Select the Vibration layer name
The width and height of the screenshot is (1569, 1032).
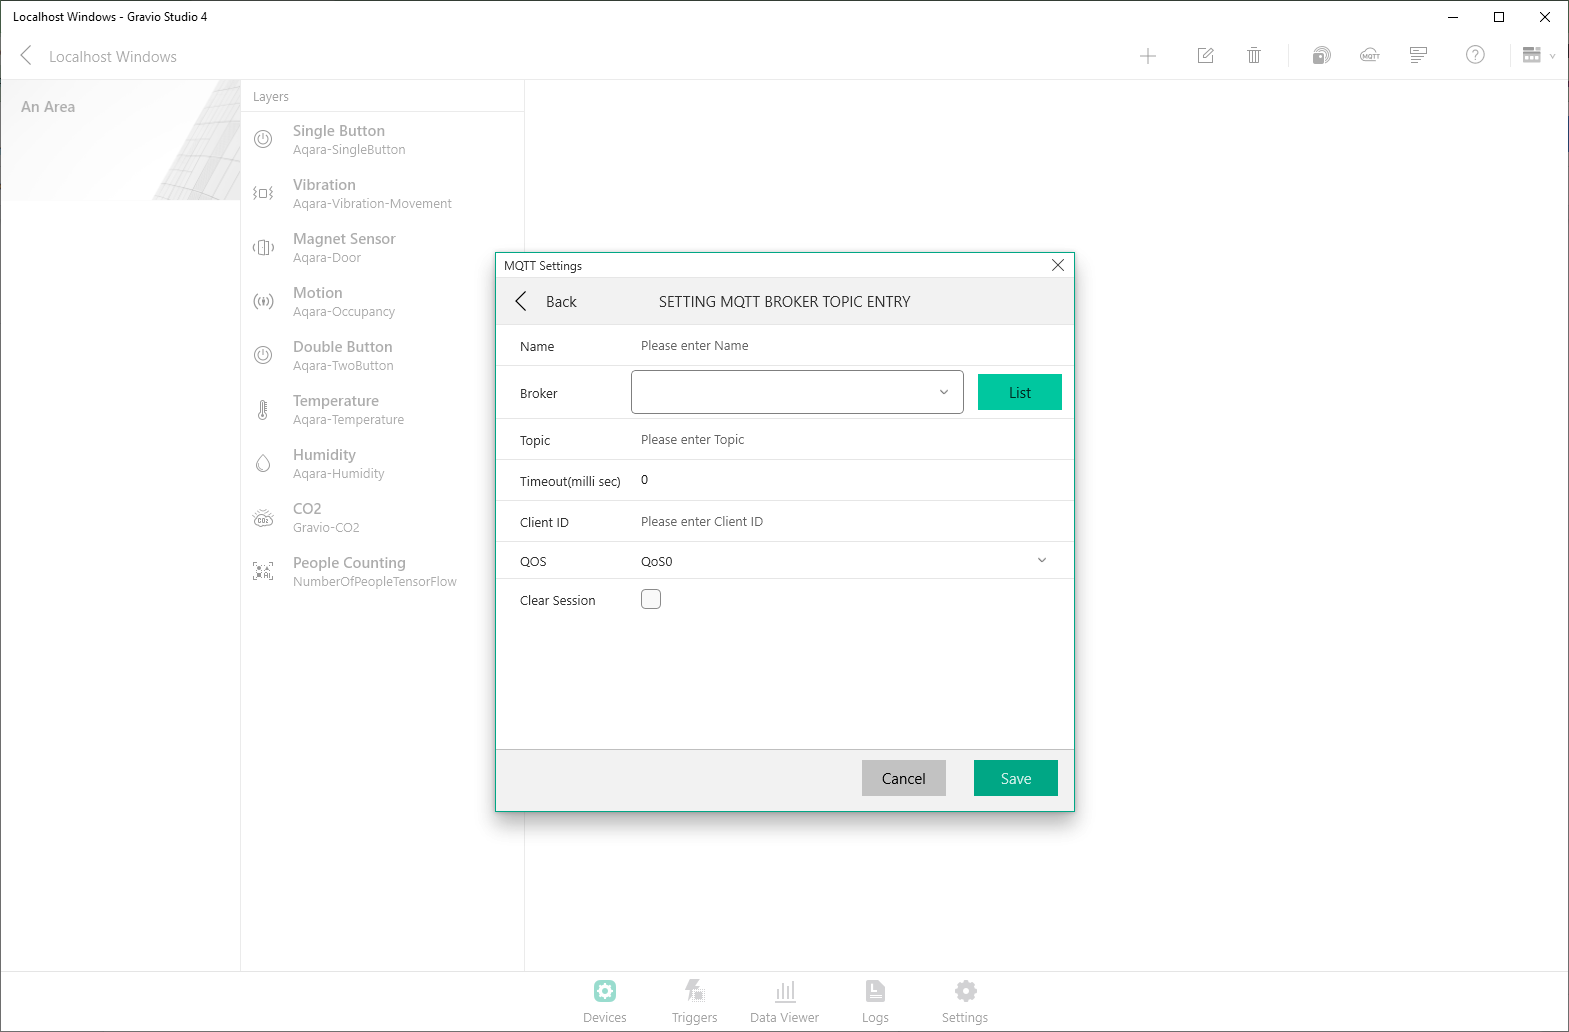[324, 185]
